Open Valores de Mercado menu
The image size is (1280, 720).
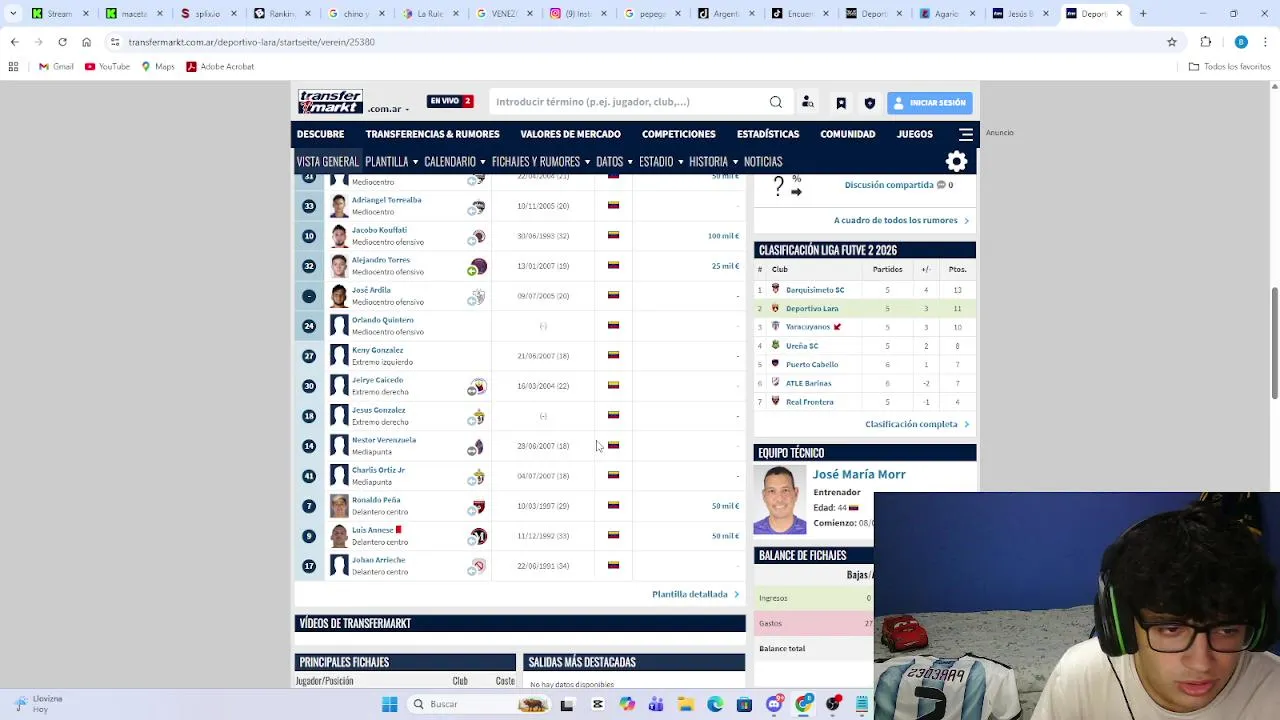(x=570, y=134)
